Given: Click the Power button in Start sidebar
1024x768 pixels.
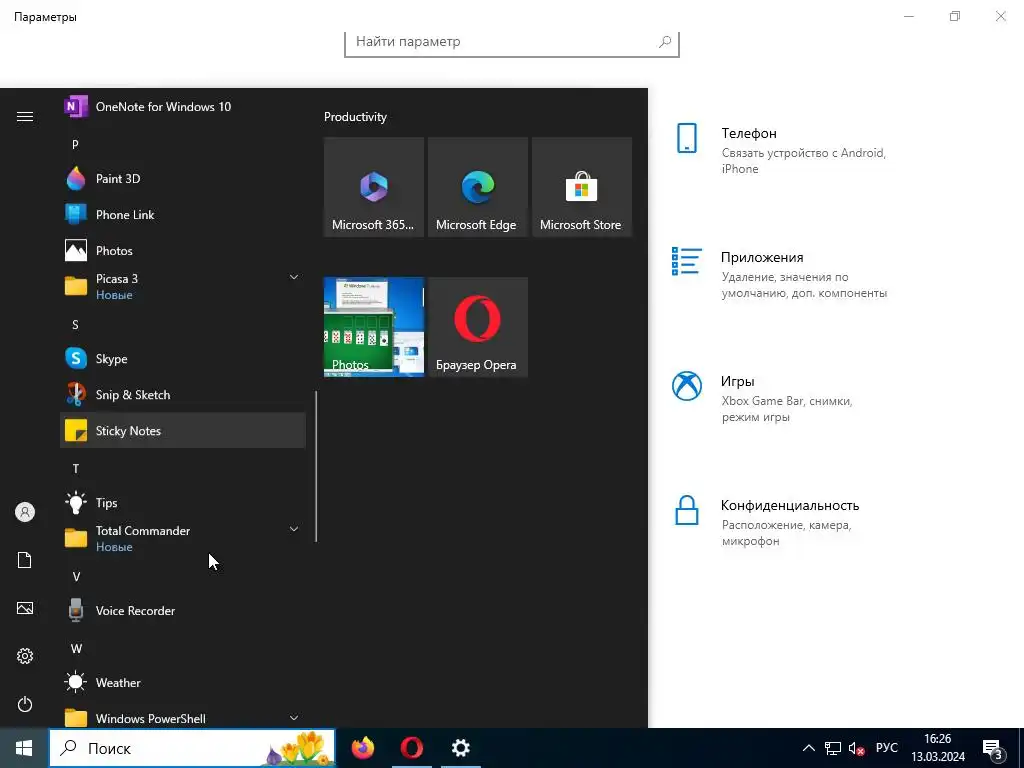Looking at the screenshot, I should tap(25, 704).
